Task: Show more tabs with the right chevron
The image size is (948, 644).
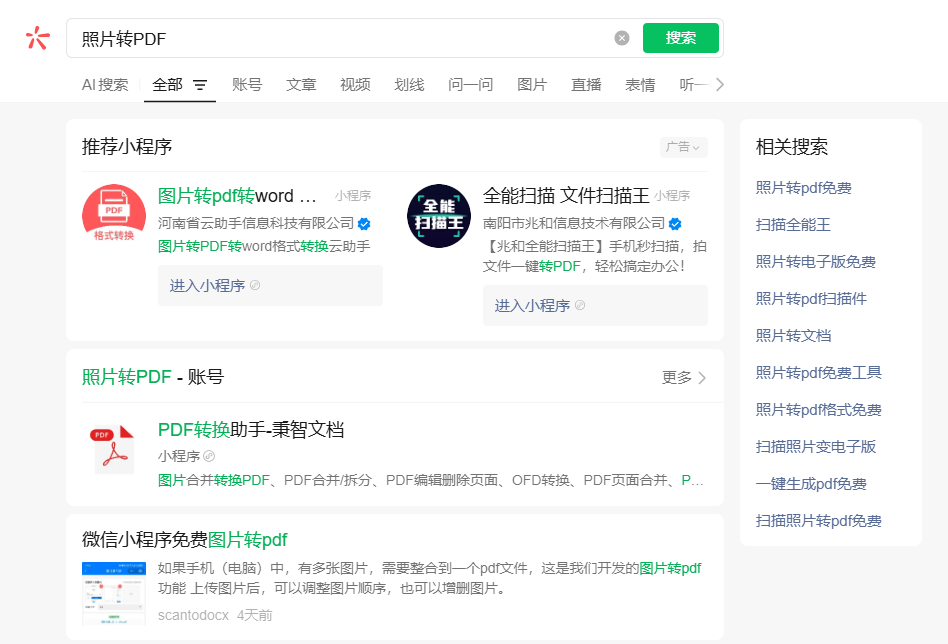Action: [719, 85]
